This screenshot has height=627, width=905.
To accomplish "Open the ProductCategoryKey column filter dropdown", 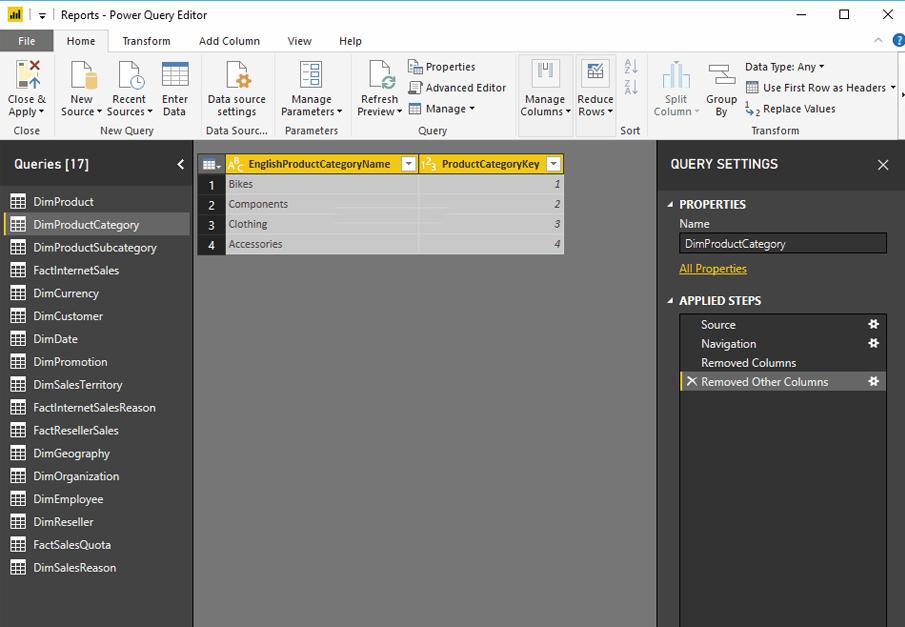I will point(553,164).
